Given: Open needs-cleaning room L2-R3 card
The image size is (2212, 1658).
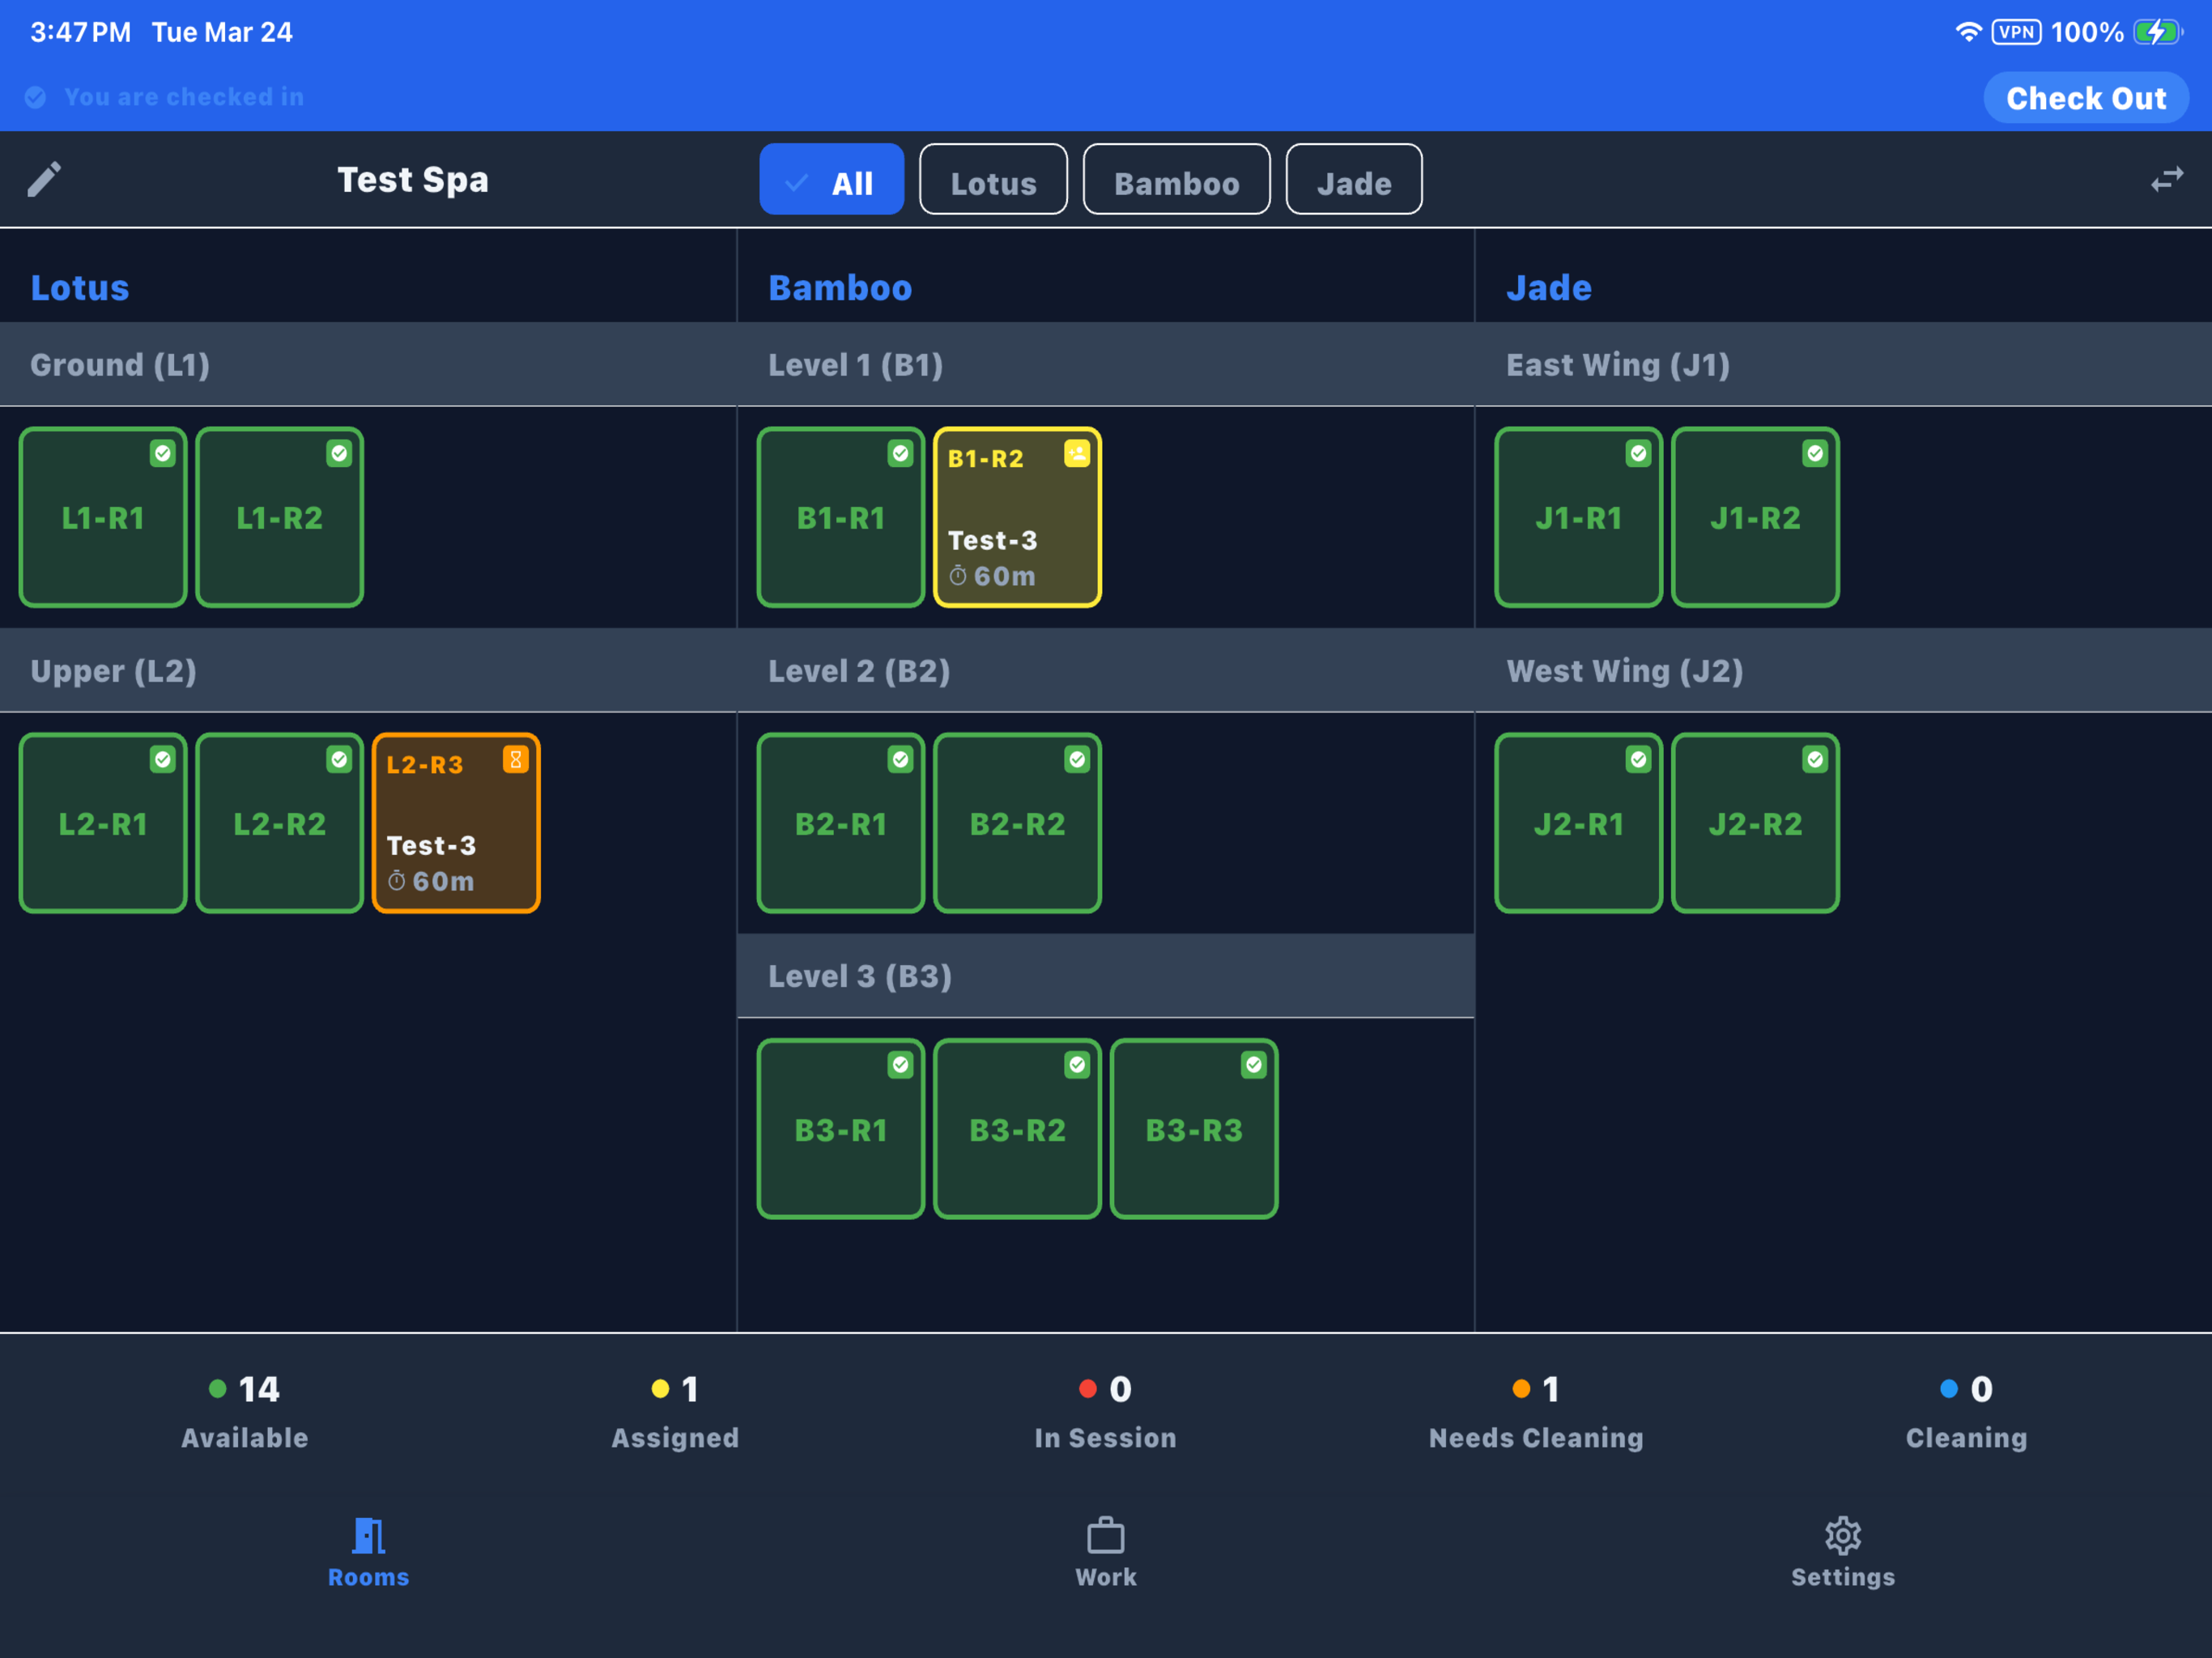Looking at the screenshot, I should (x=456, y=823).
